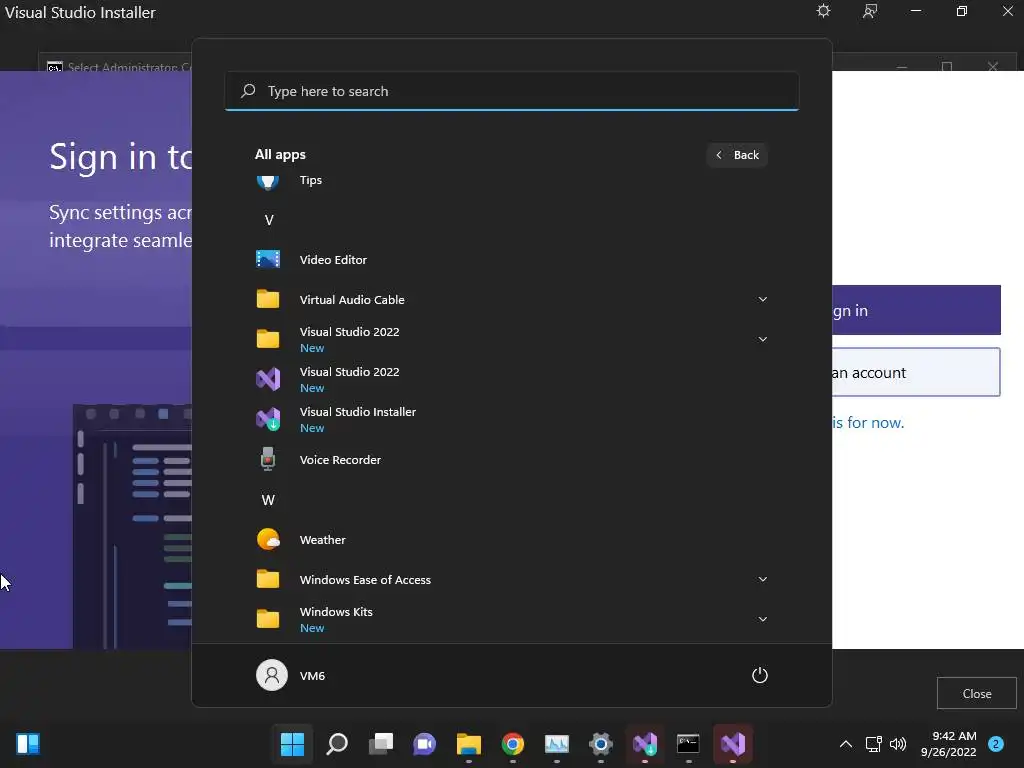The height and width of the screenshot is (768, 1024).
Task: Open Google Chrome from the taskbar
Action: point(513,744)
